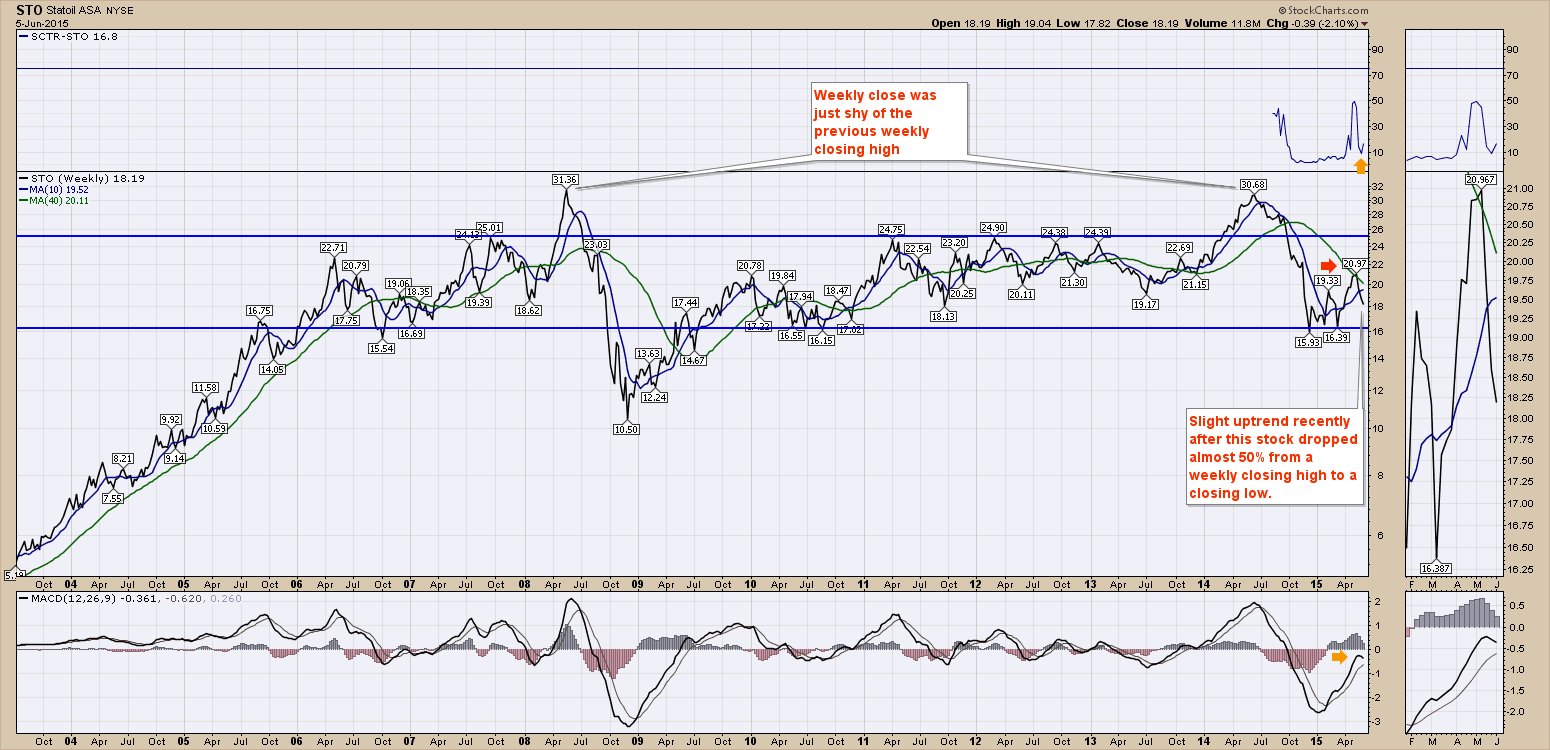Click the "Weekly close was just shy" annotation note

[x=888, y=122]
